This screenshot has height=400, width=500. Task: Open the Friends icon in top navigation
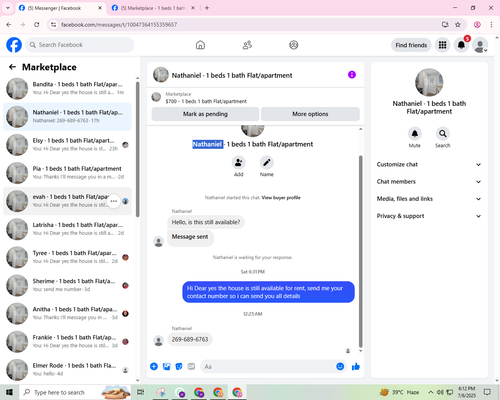(247, 45)
